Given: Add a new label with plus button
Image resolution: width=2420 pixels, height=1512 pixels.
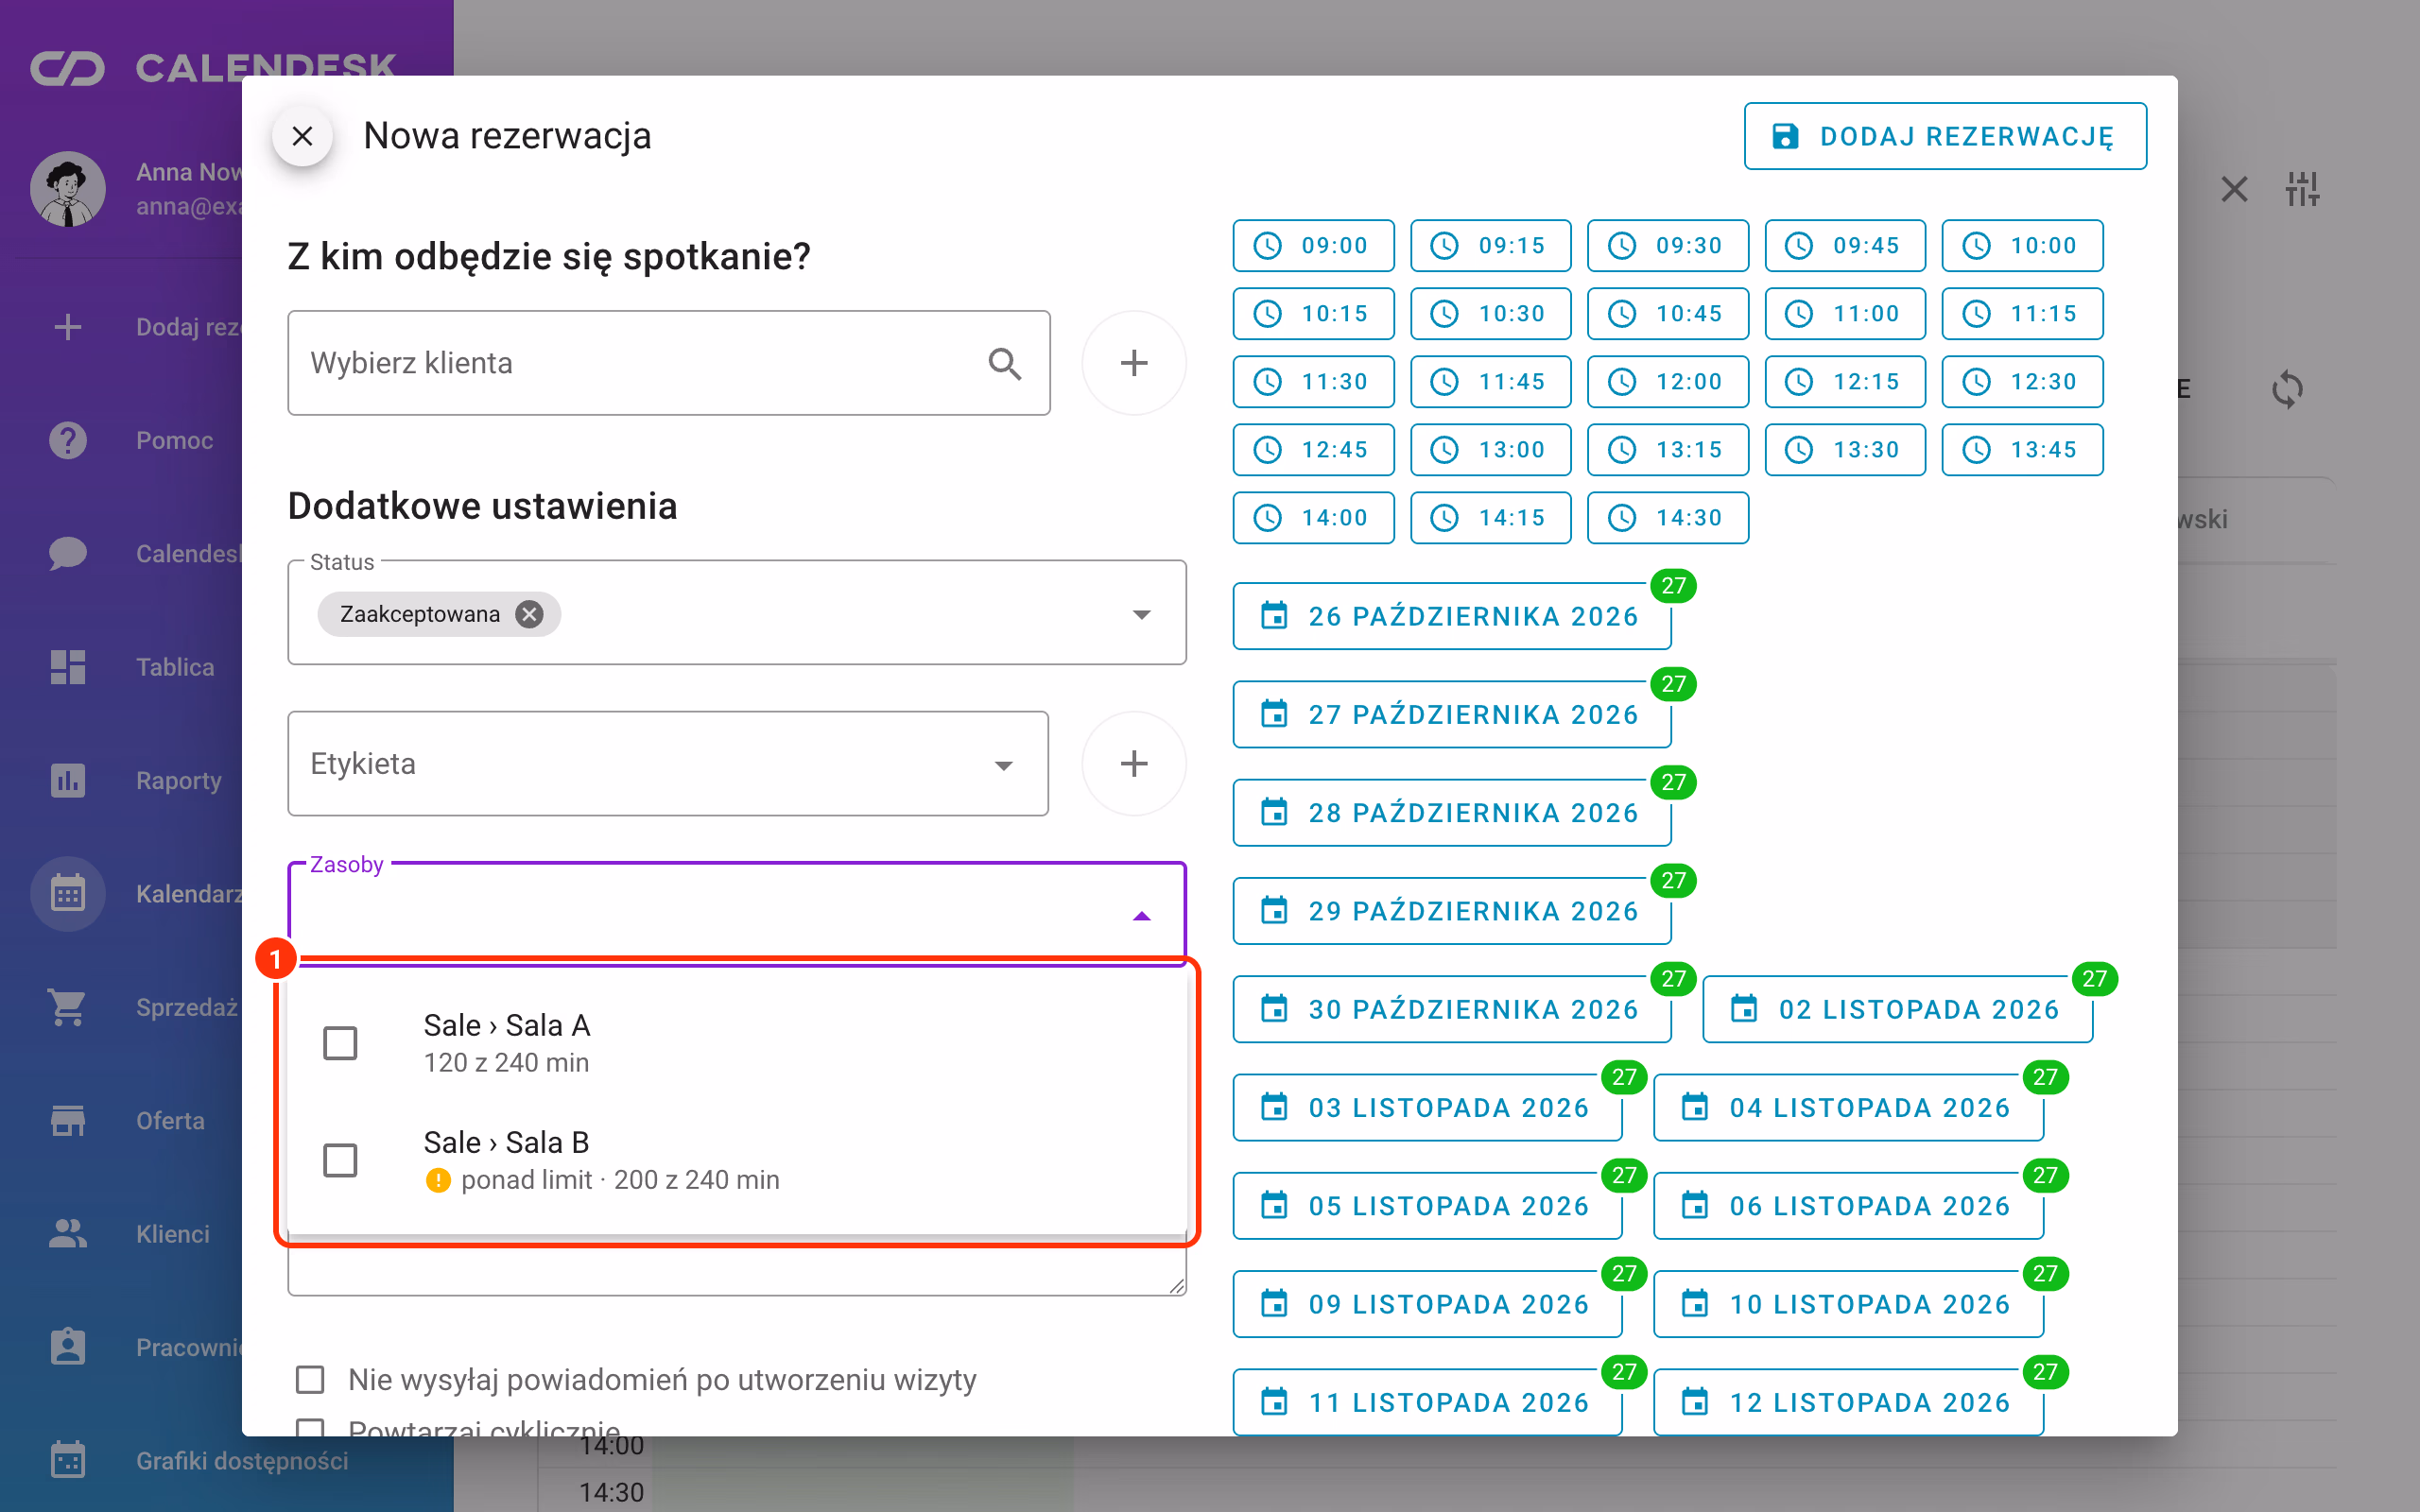Looking at the screenshot, I should pos(1134,764).
